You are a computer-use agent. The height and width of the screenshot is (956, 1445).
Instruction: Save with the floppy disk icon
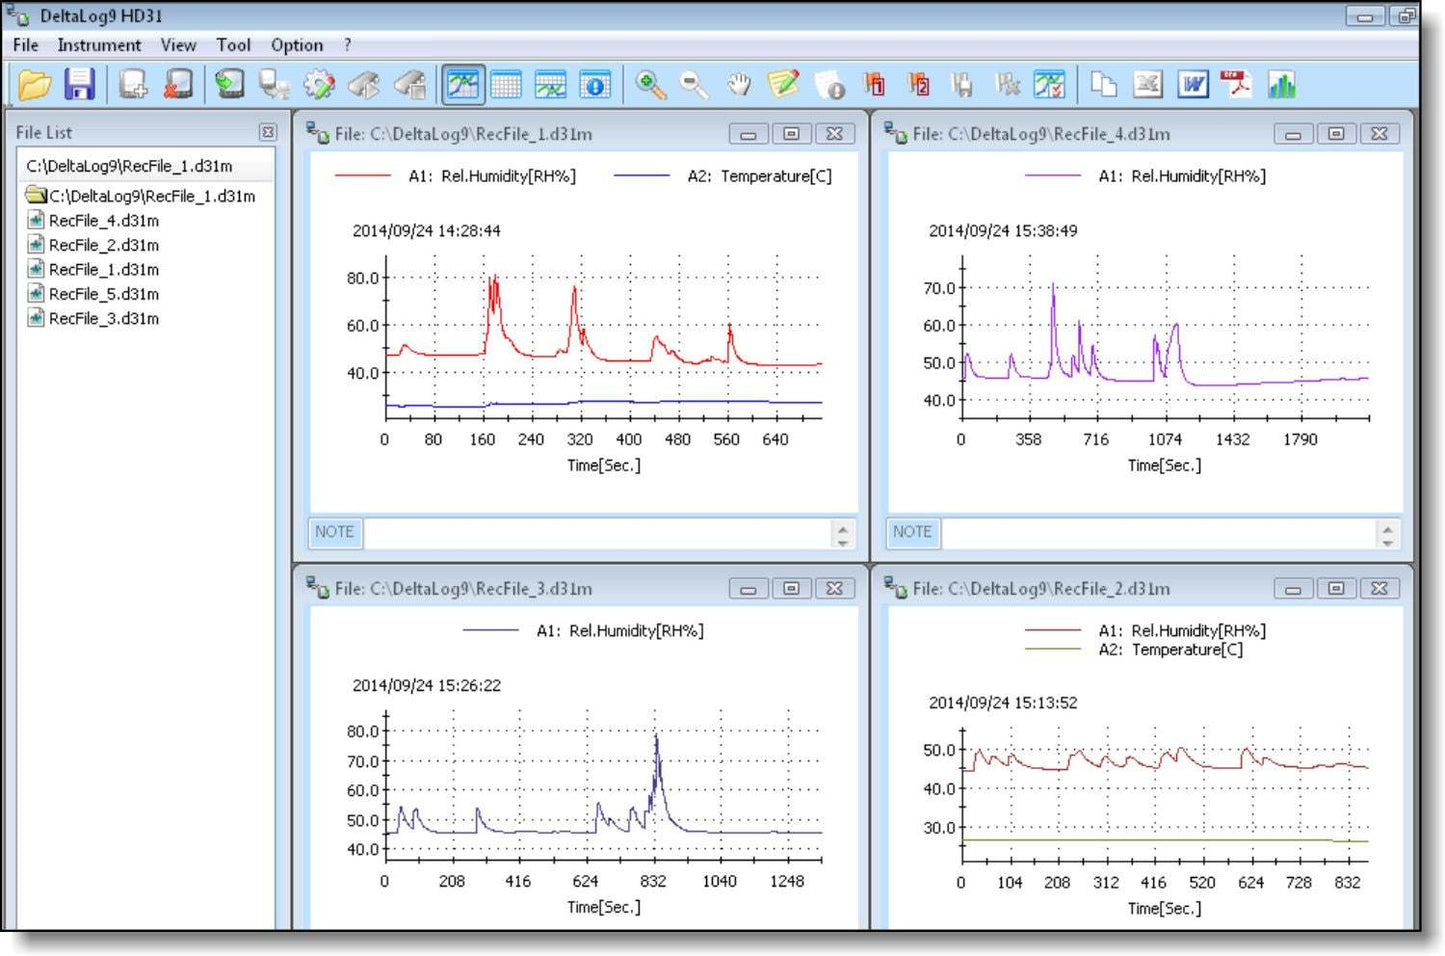pos(79,85)
